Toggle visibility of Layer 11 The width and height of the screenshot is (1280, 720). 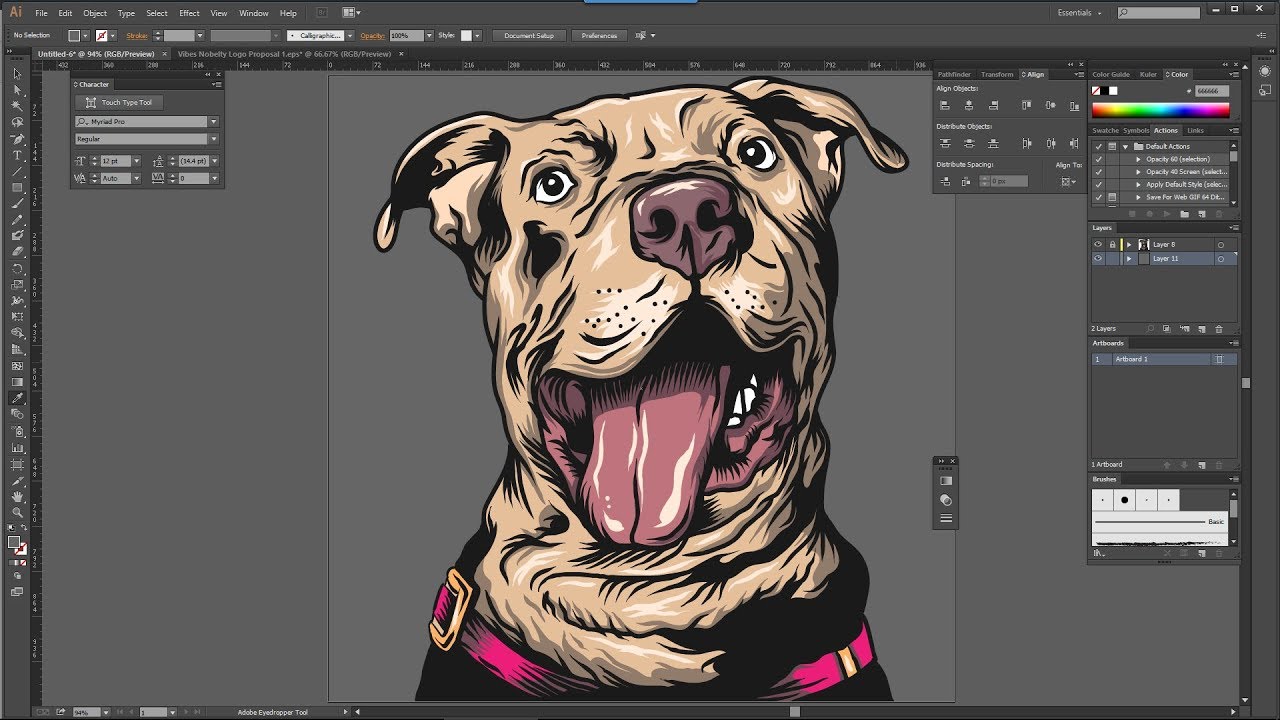pyautogui.click(x=1096, y=258)
